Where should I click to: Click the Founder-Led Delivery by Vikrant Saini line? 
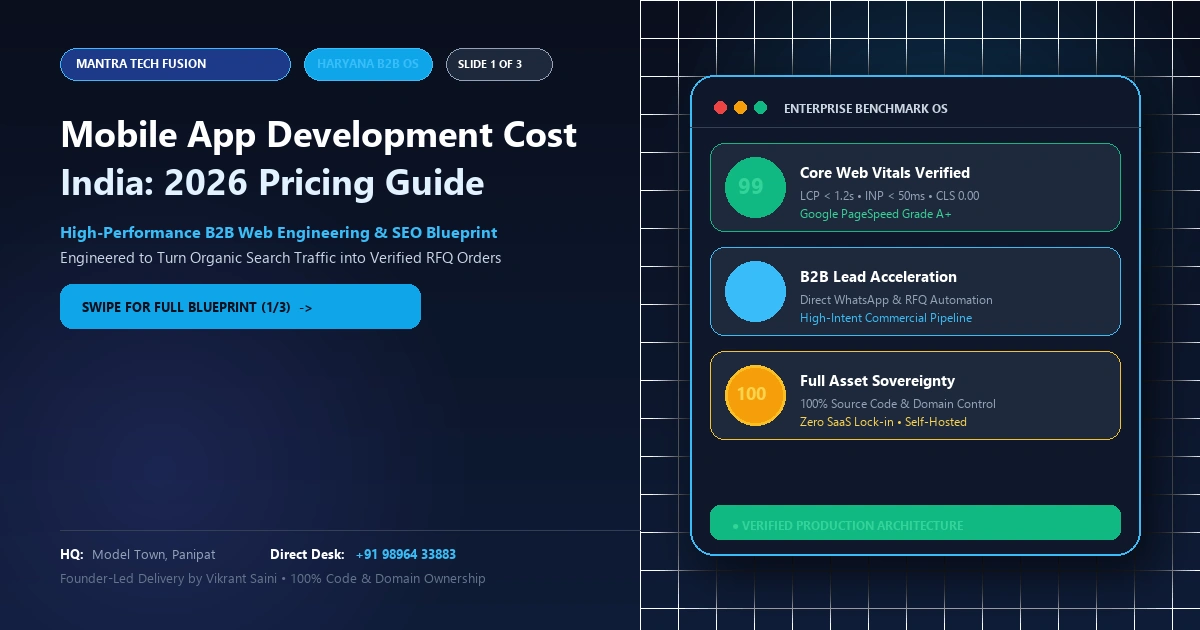pos(273,579)
